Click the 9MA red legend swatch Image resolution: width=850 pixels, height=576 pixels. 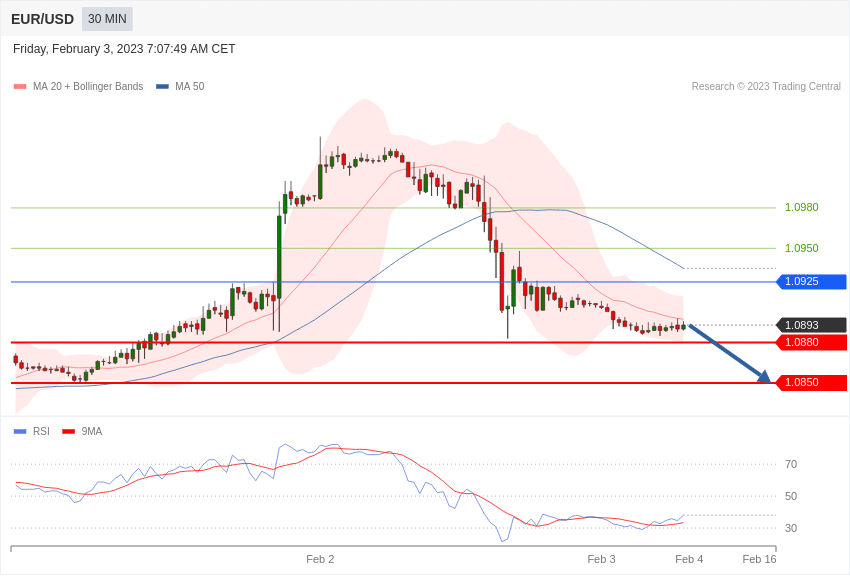[x=69, y=432]
